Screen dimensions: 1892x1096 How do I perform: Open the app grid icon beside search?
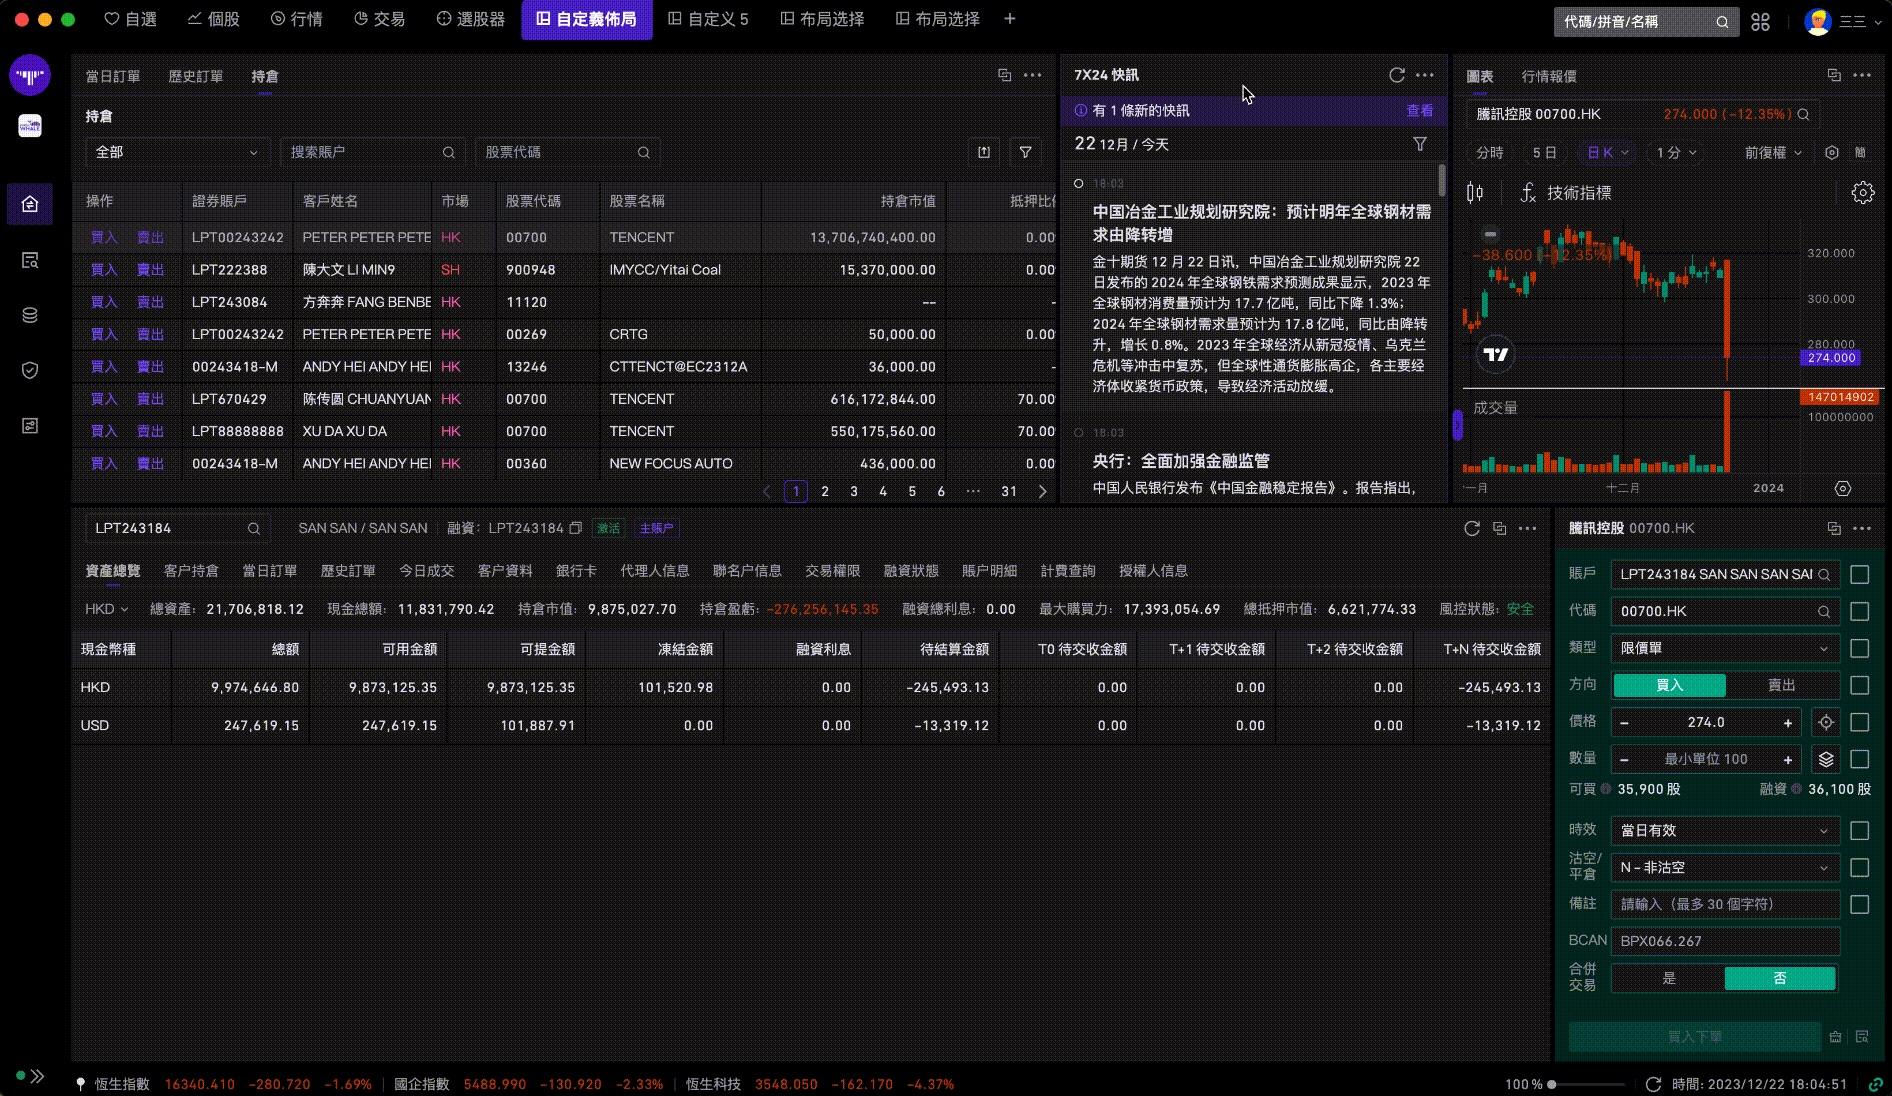pyautogui.click(x=1761, y=22)
